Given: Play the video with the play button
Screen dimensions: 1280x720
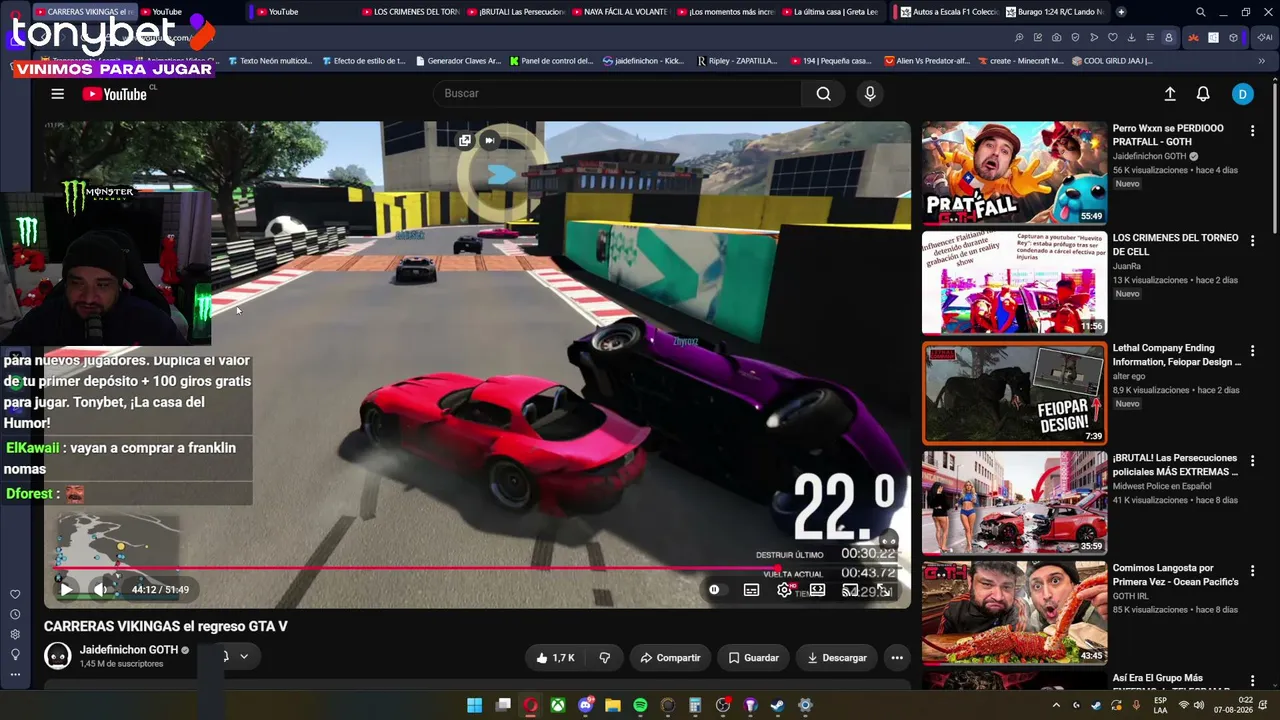Looking at the screenshot, I should point(66,590).
